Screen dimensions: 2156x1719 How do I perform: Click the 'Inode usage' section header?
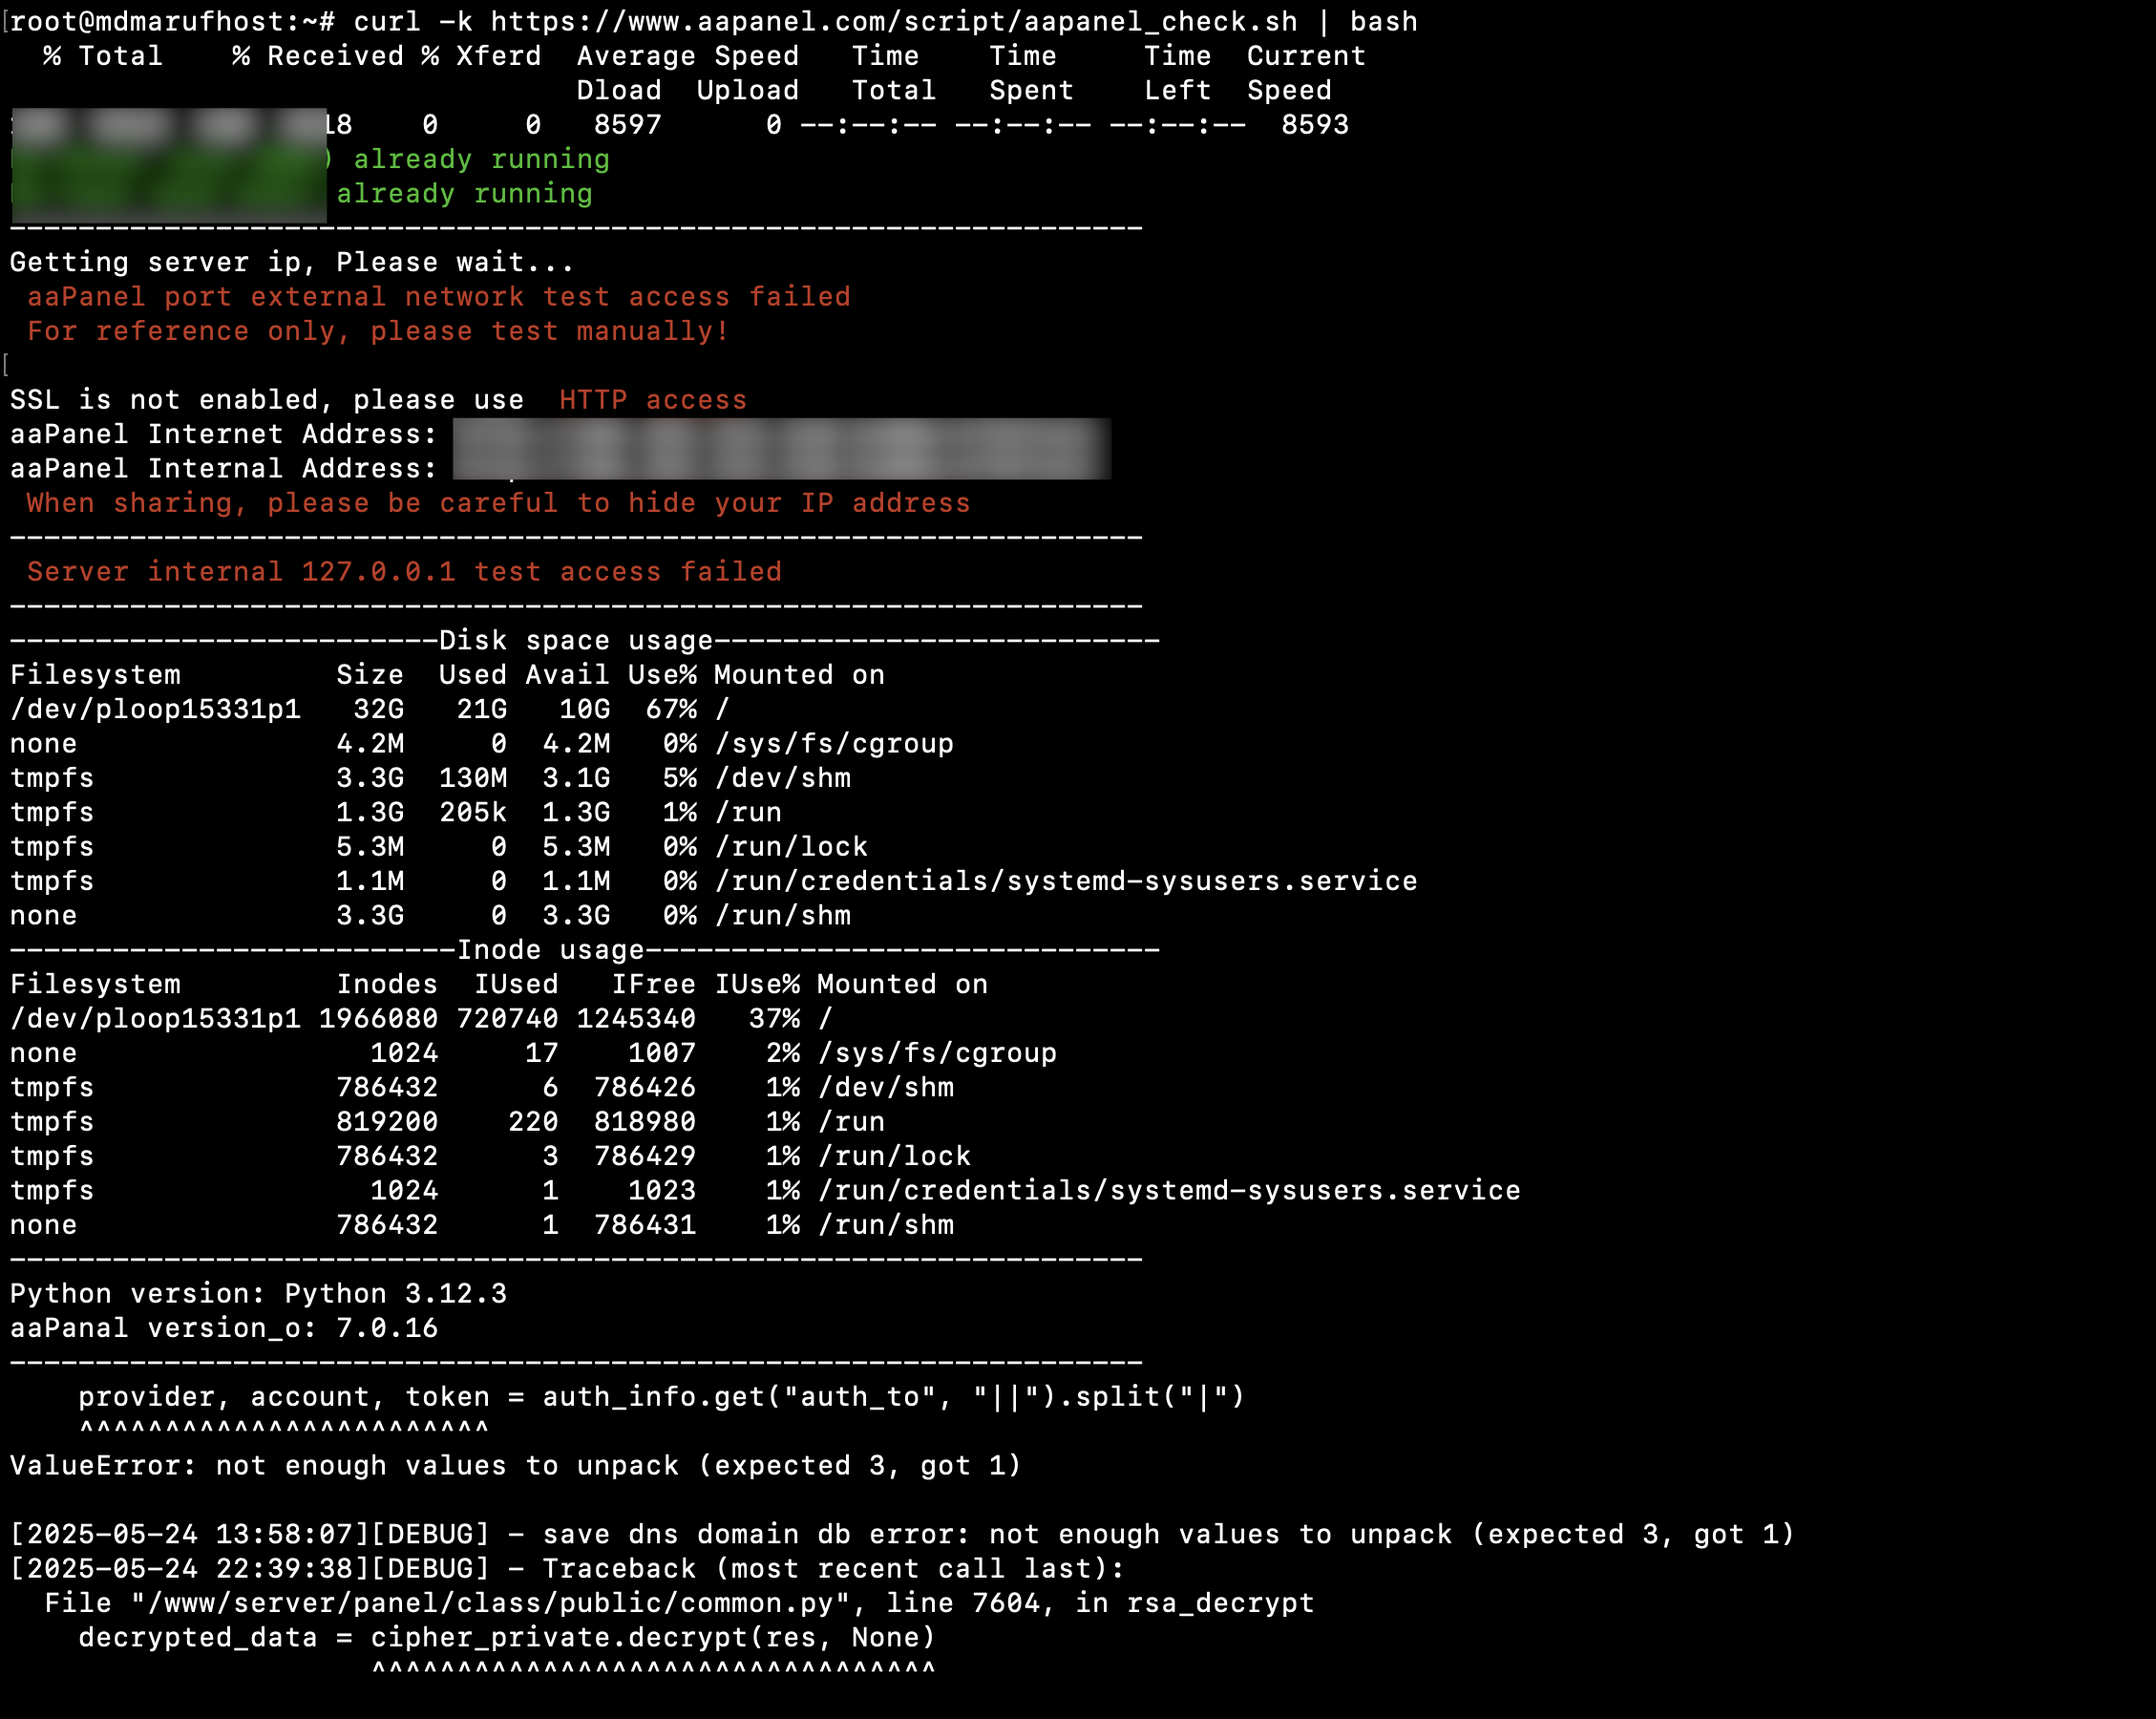coord(550,950)
